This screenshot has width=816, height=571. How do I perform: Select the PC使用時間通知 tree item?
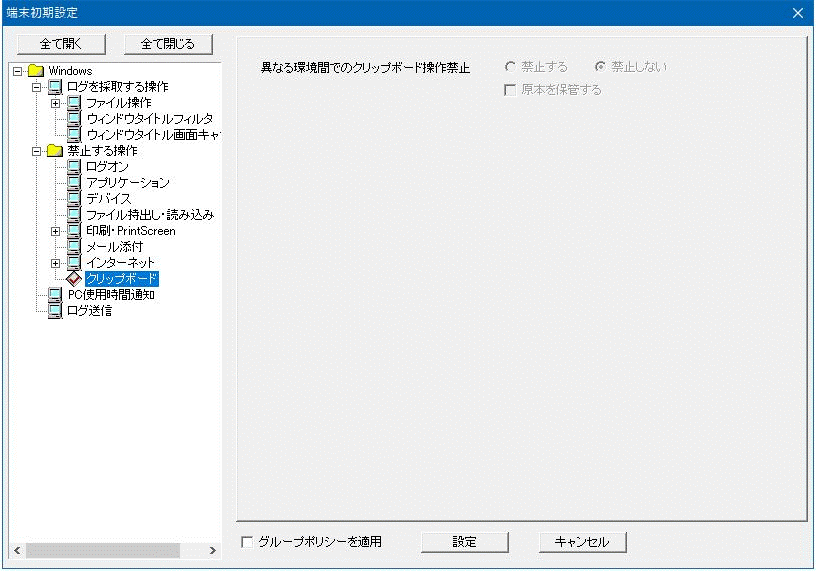pyautogui.click(x=111, y=295)
